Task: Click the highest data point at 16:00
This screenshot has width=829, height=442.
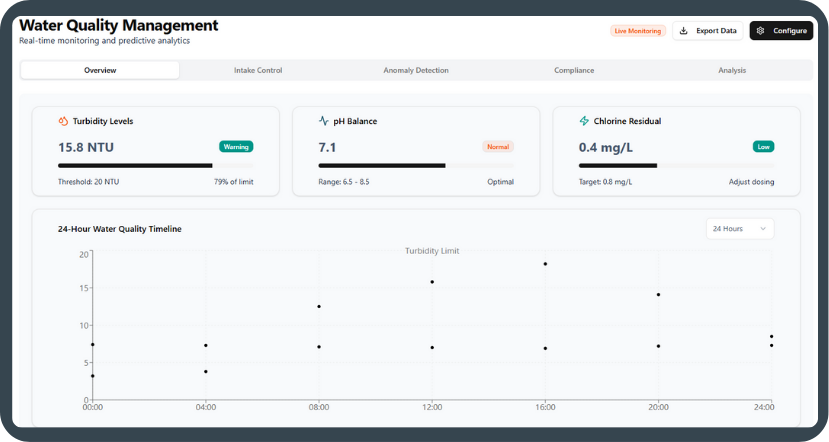Action: tap(545, 264)
